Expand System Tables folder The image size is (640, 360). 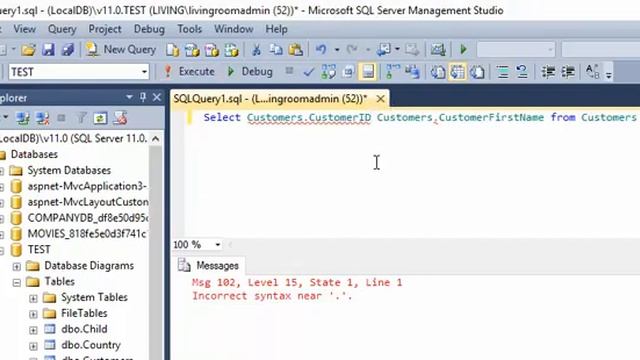[x=33, y=298]
